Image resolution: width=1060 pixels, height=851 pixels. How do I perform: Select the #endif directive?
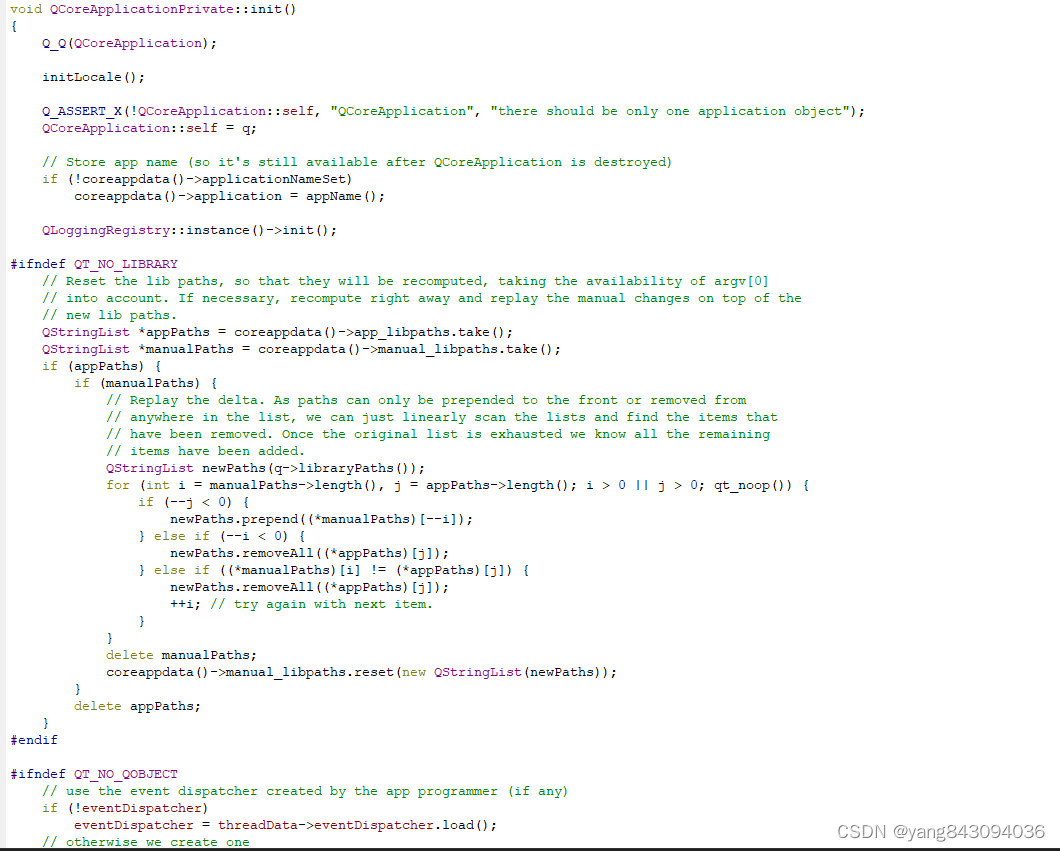coord(34,740)
